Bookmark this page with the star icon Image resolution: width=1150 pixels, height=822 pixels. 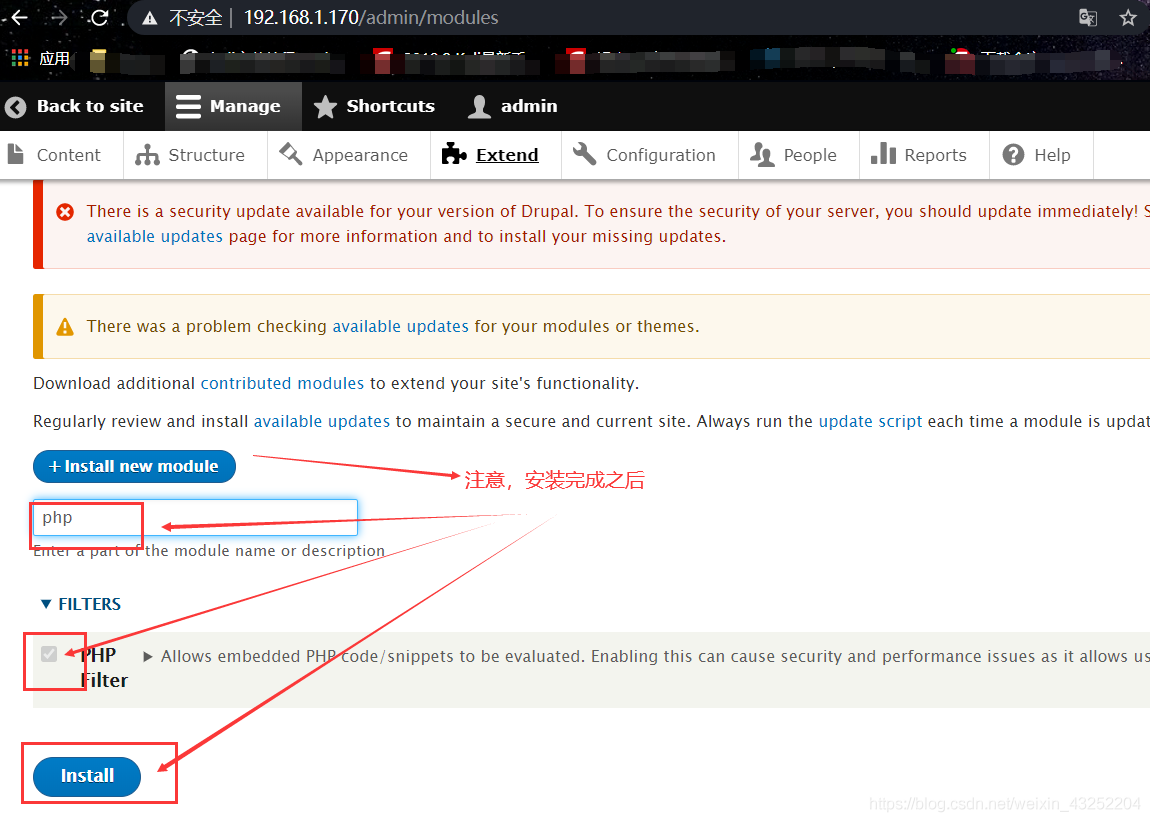coord(1128,18)
